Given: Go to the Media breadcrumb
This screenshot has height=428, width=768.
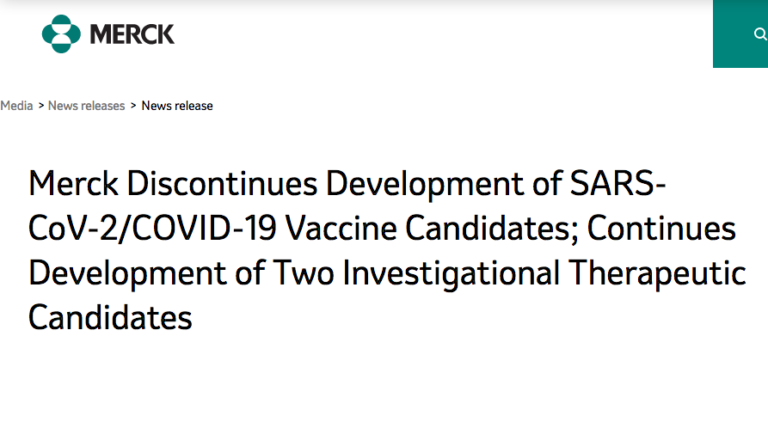Looking at the screenshot, I should 17,106.
